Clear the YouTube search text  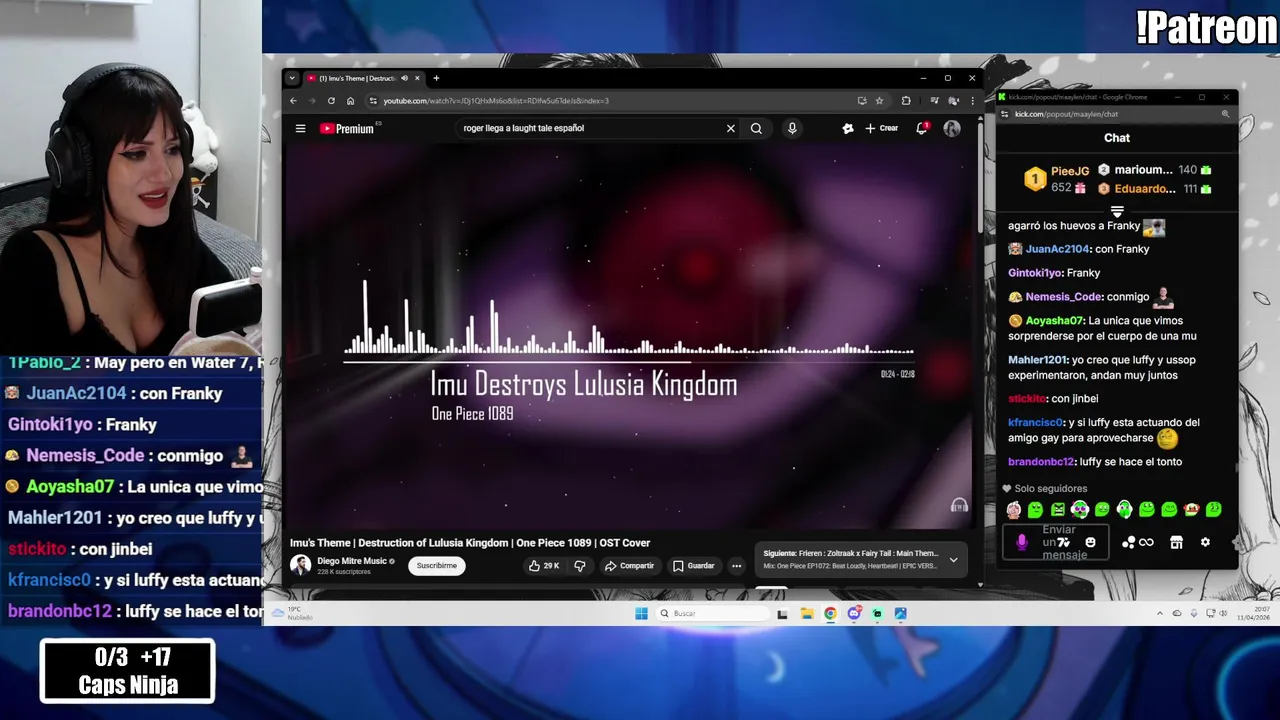[x=730, y=128]
